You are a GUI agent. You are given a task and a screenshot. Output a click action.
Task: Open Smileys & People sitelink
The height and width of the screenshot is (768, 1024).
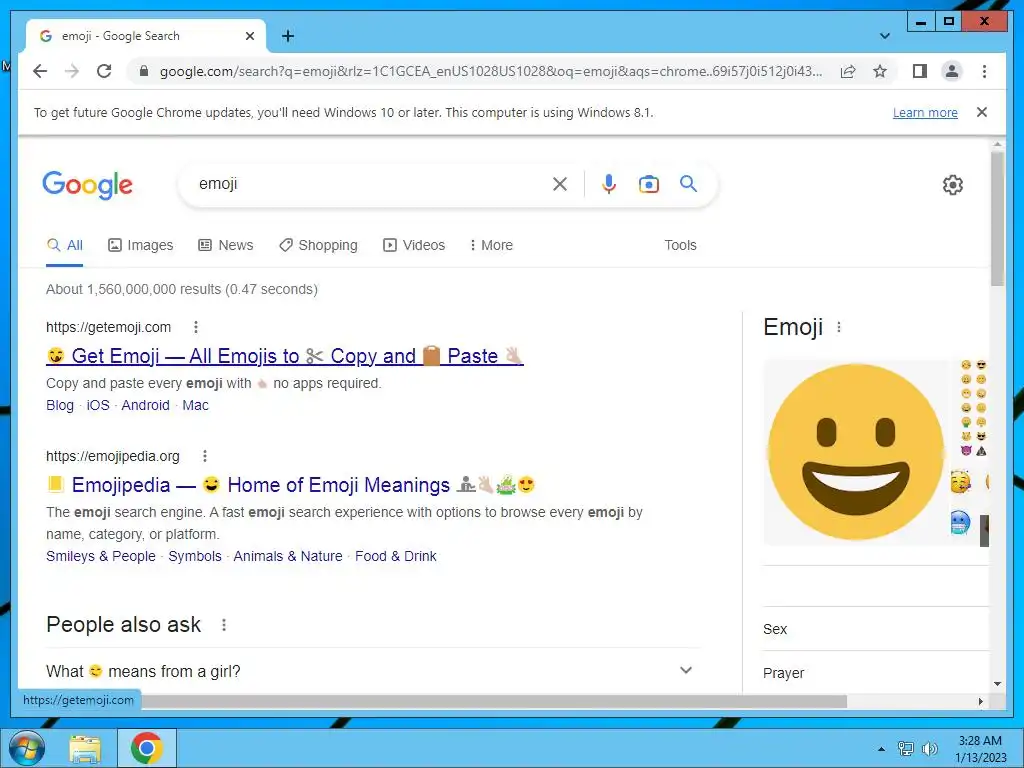tap(101, 556)
